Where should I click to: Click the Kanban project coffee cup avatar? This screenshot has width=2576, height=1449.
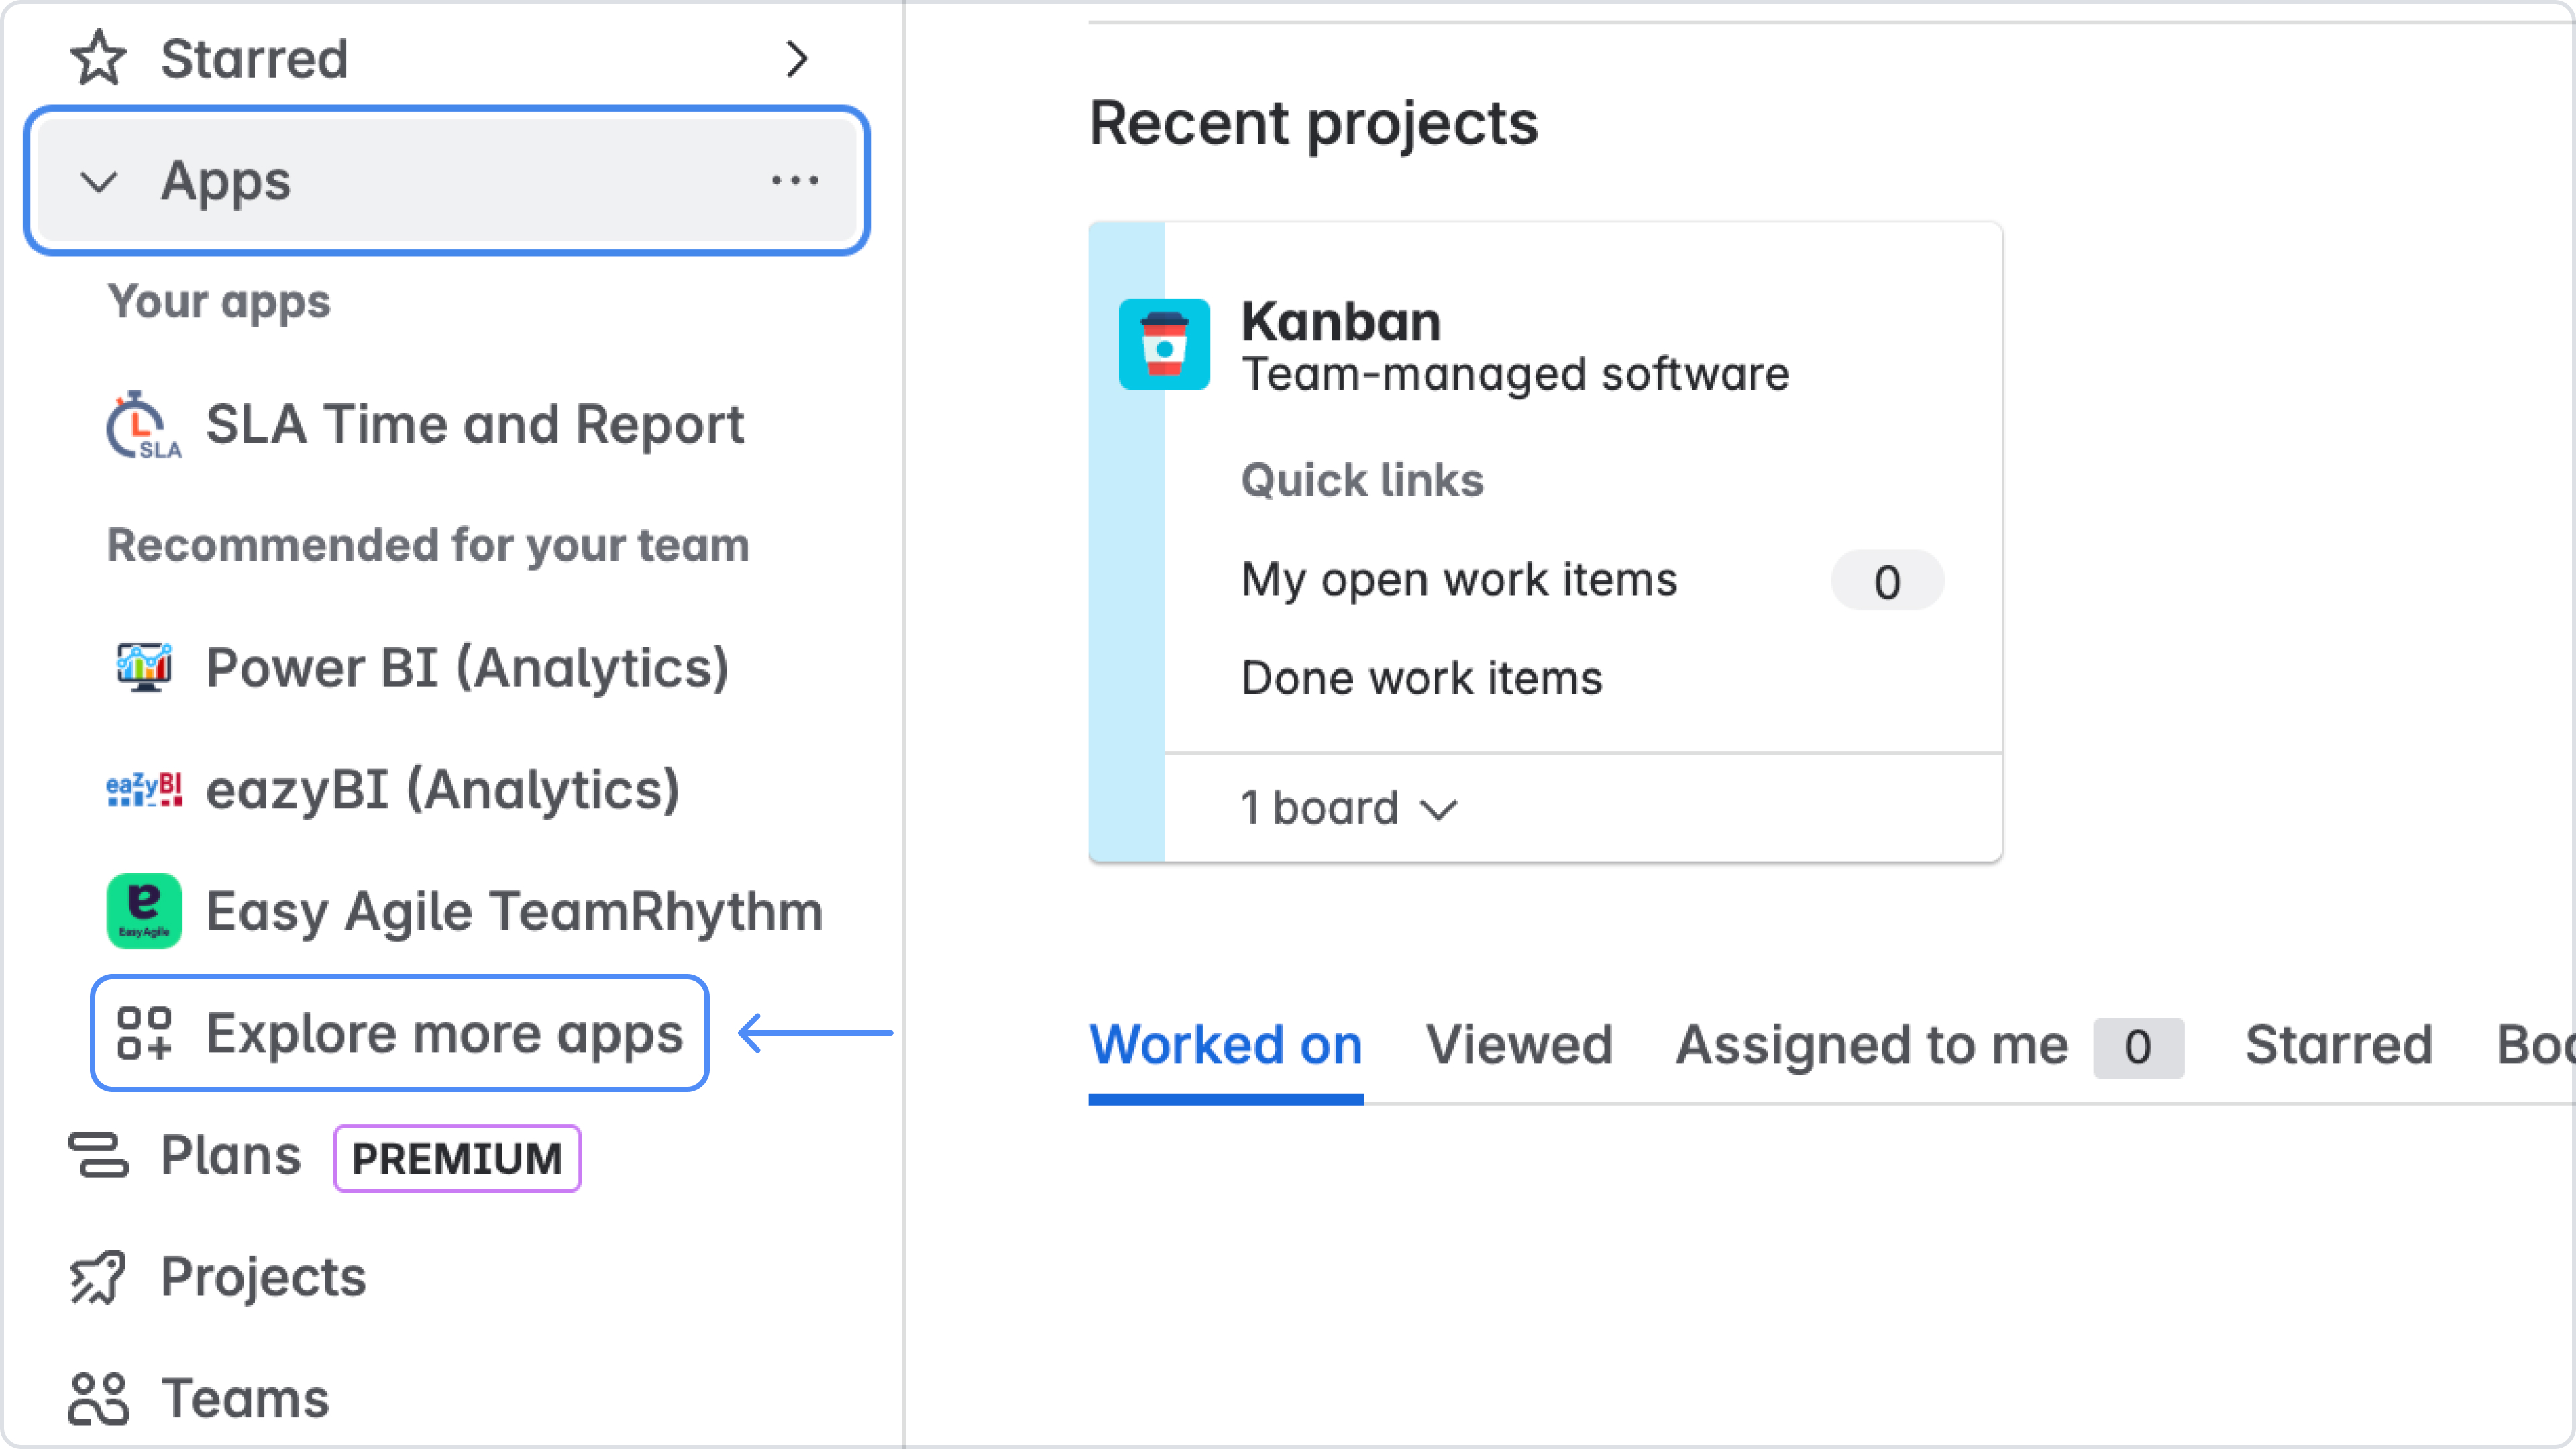point(1164,344)
